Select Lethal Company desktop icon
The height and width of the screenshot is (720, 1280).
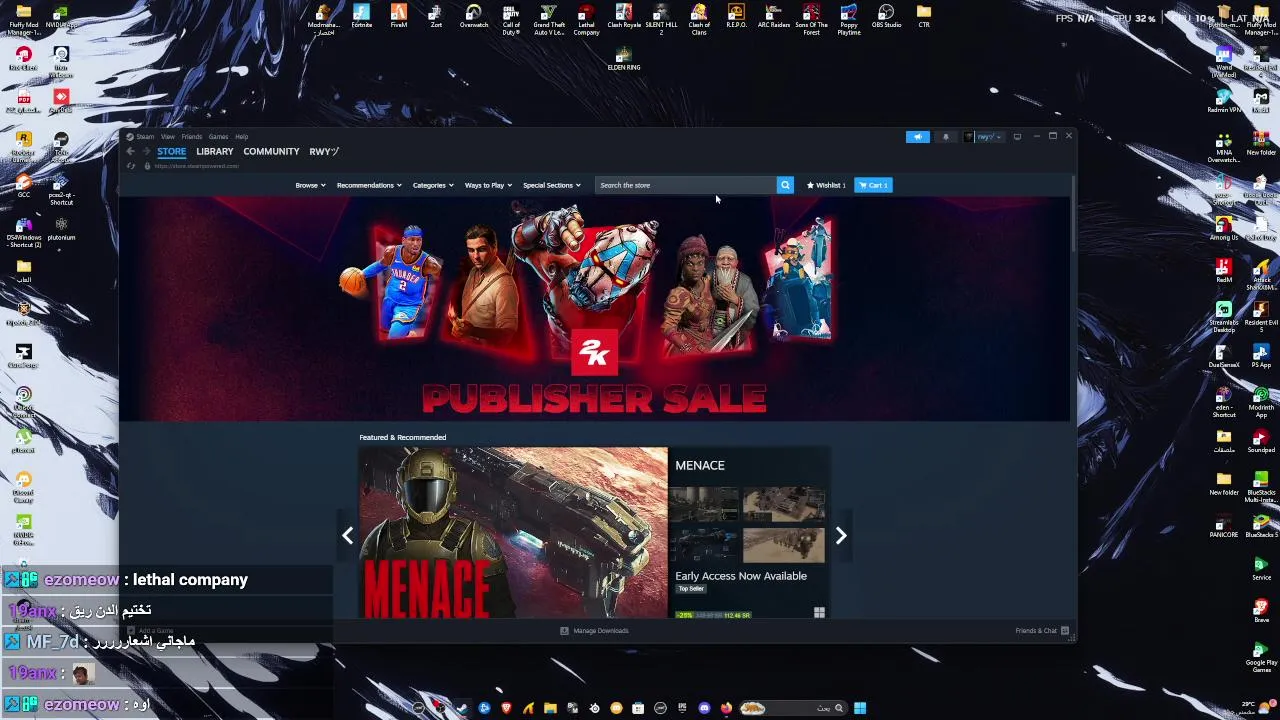coord(586,20)
